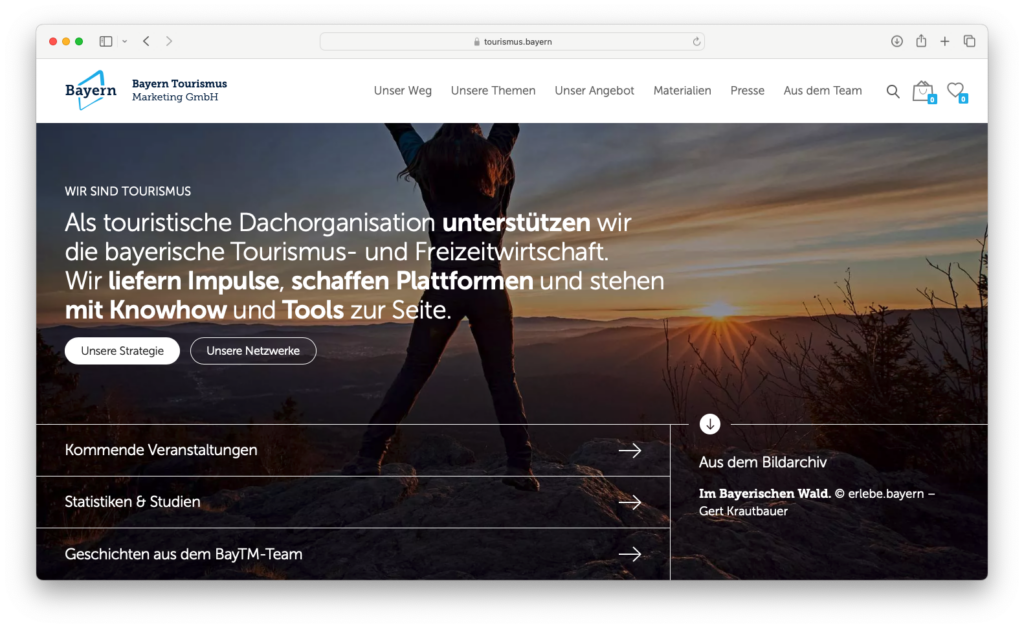Click the Bayern logo in the header
The image size is (1024, 628).
(x=91, y=90)
